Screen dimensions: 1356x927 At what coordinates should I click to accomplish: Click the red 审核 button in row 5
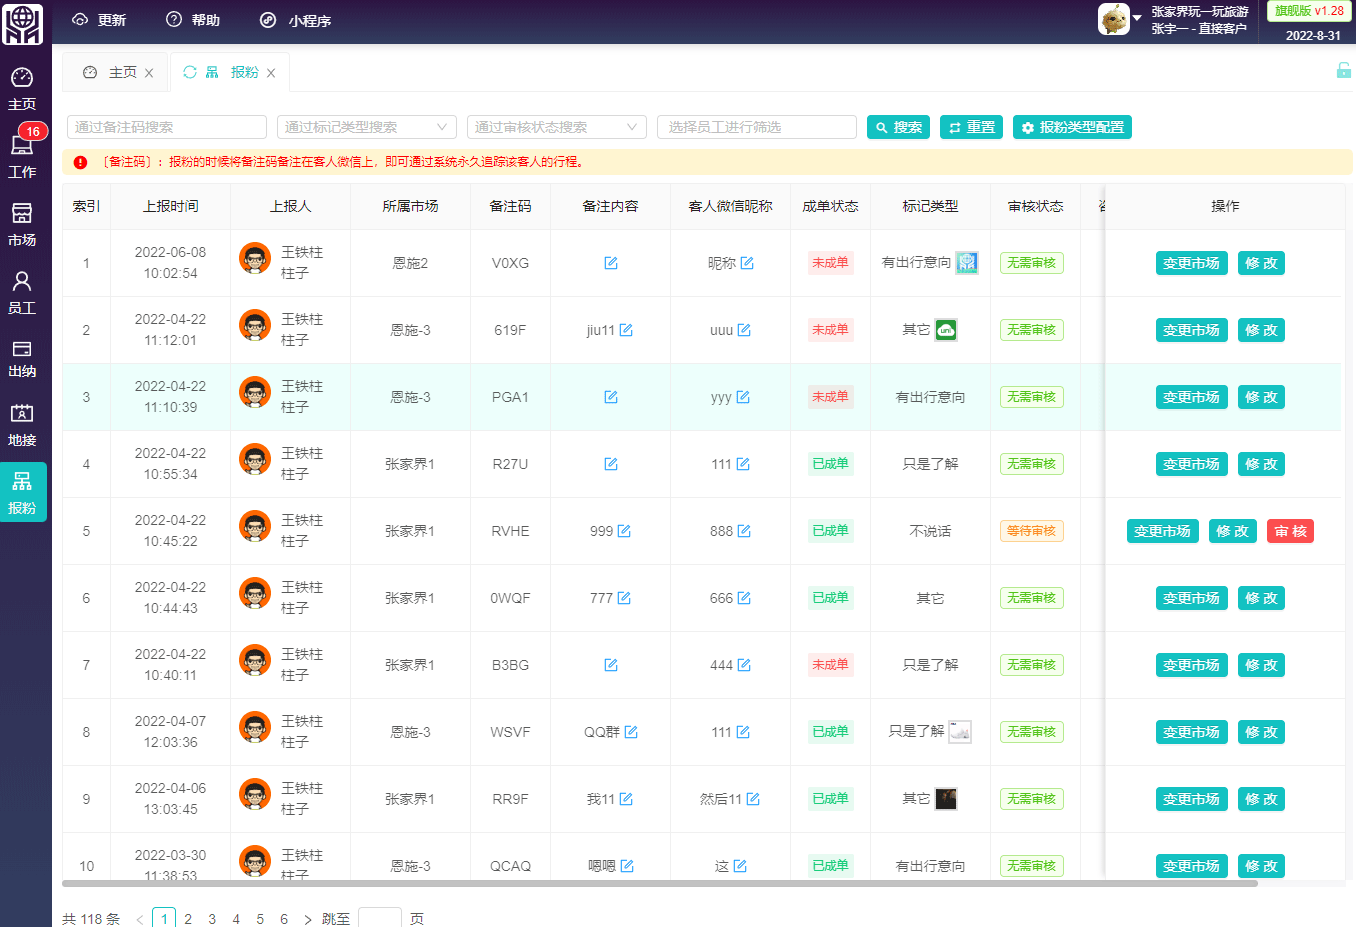coord(1290,531)
